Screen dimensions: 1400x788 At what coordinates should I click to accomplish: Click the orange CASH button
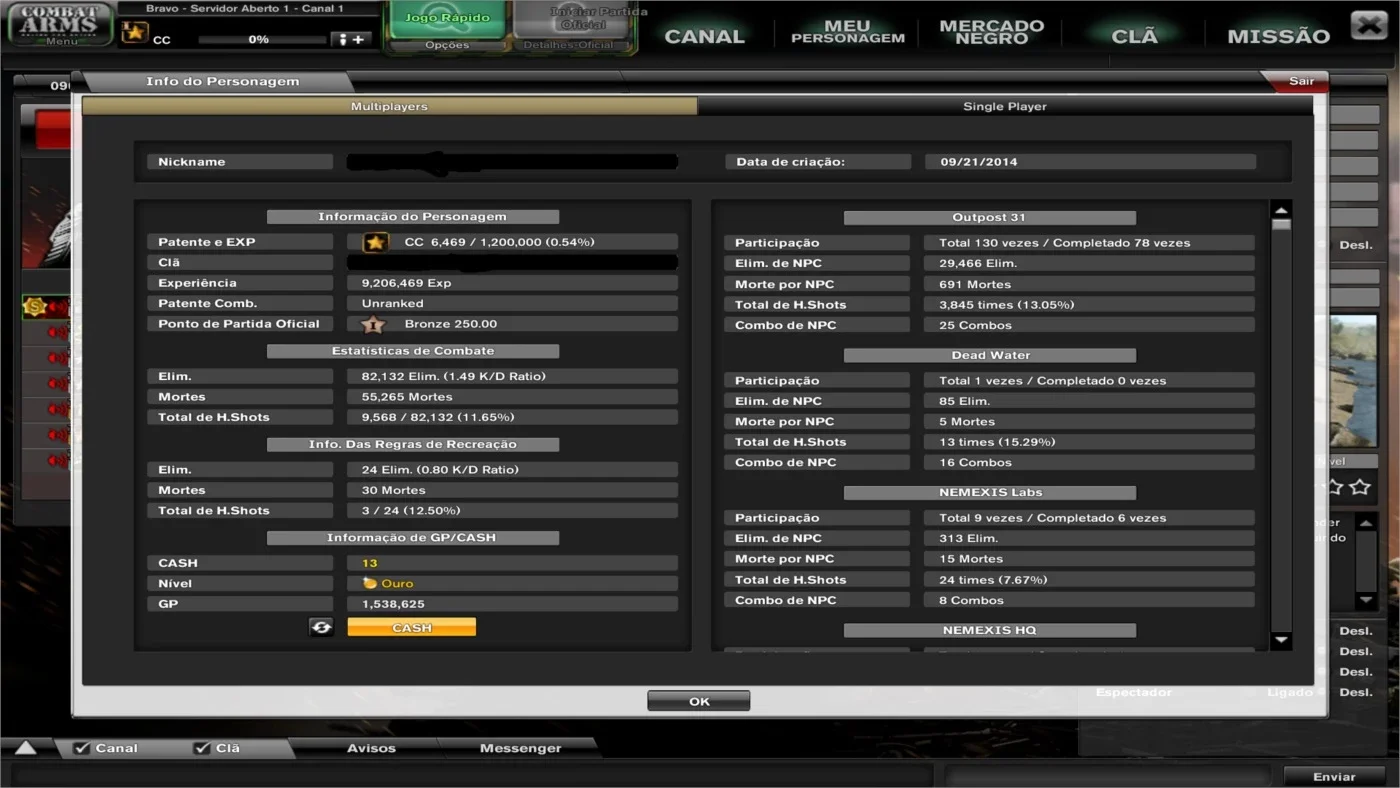click(411, 627)
